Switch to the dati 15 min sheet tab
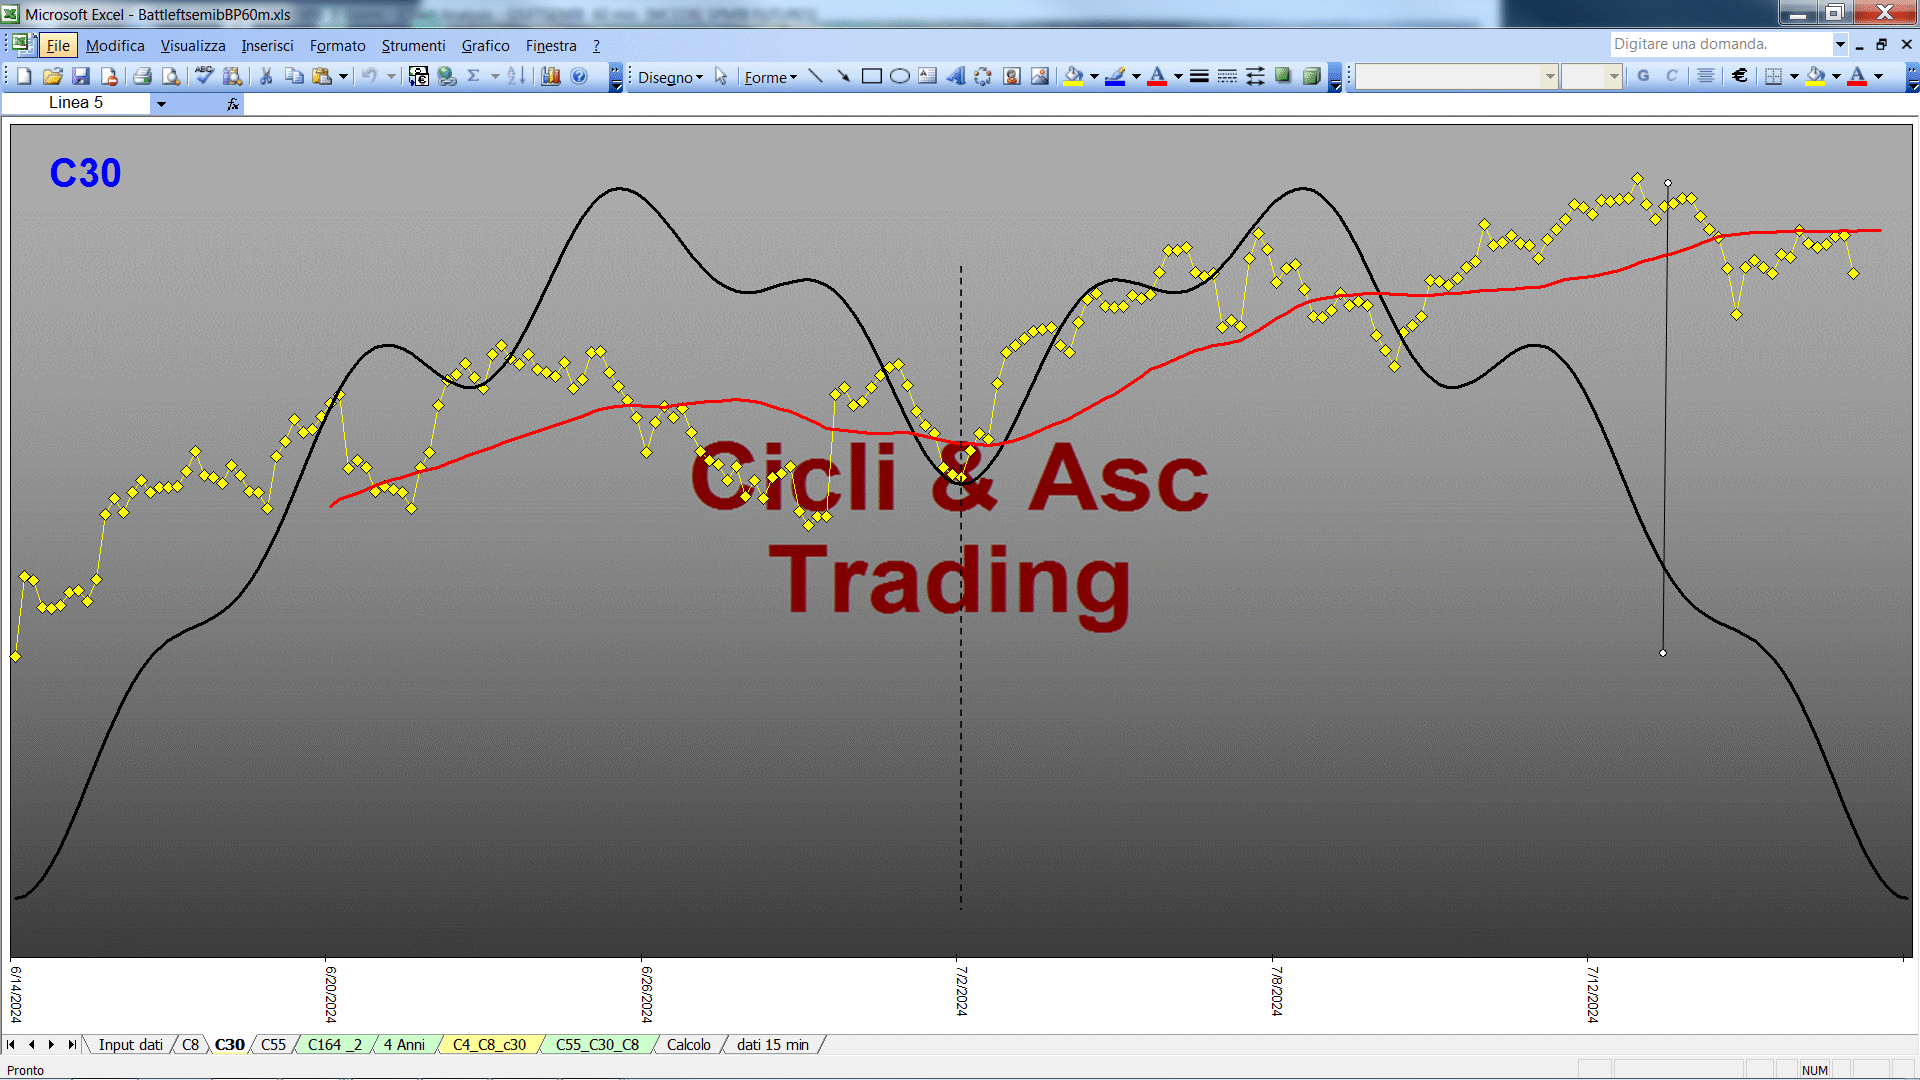This screenshot has height=1080, width=1920. click(772, 1045)
